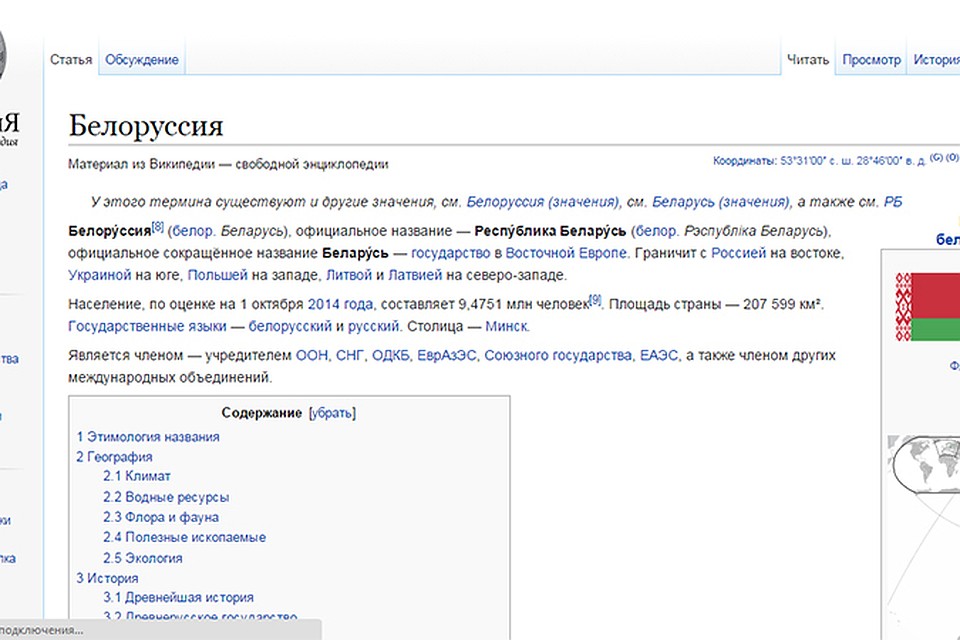Click the Wikipedia globe logo
Screen dimensions: 960x640
click(2, 55)
